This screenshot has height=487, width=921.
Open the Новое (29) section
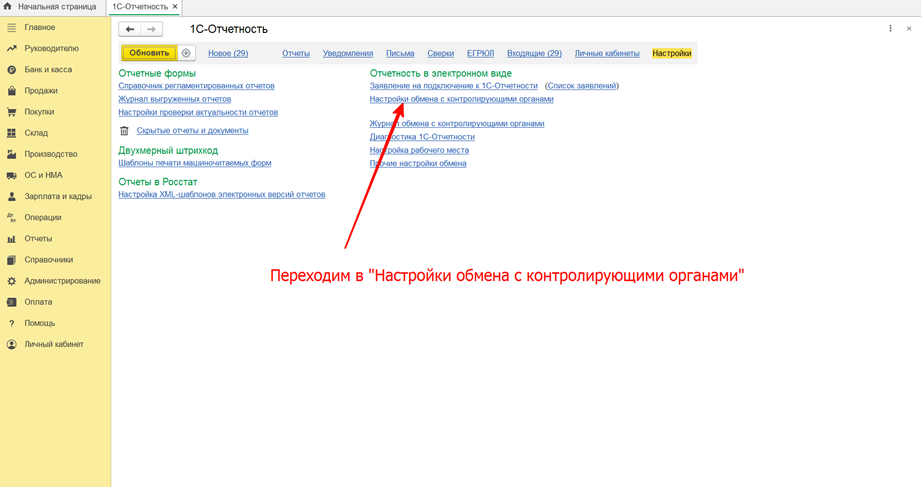(x=228, y=53)
